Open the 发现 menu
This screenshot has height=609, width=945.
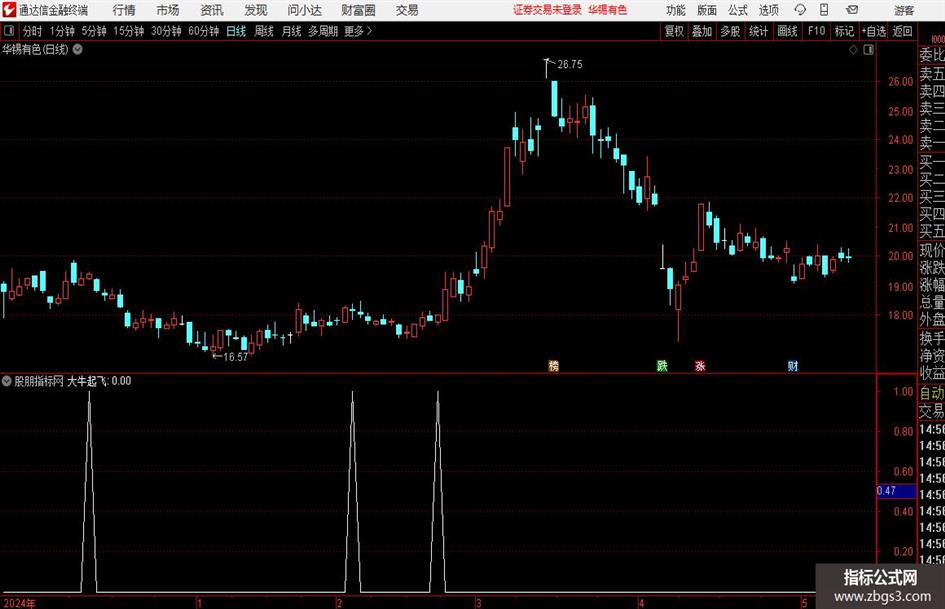click(256, 10)
